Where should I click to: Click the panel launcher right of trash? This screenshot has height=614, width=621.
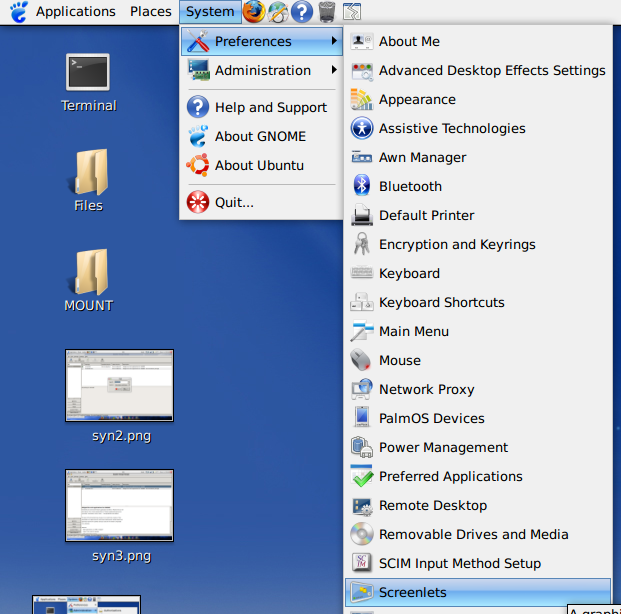[x=352, y=12]
